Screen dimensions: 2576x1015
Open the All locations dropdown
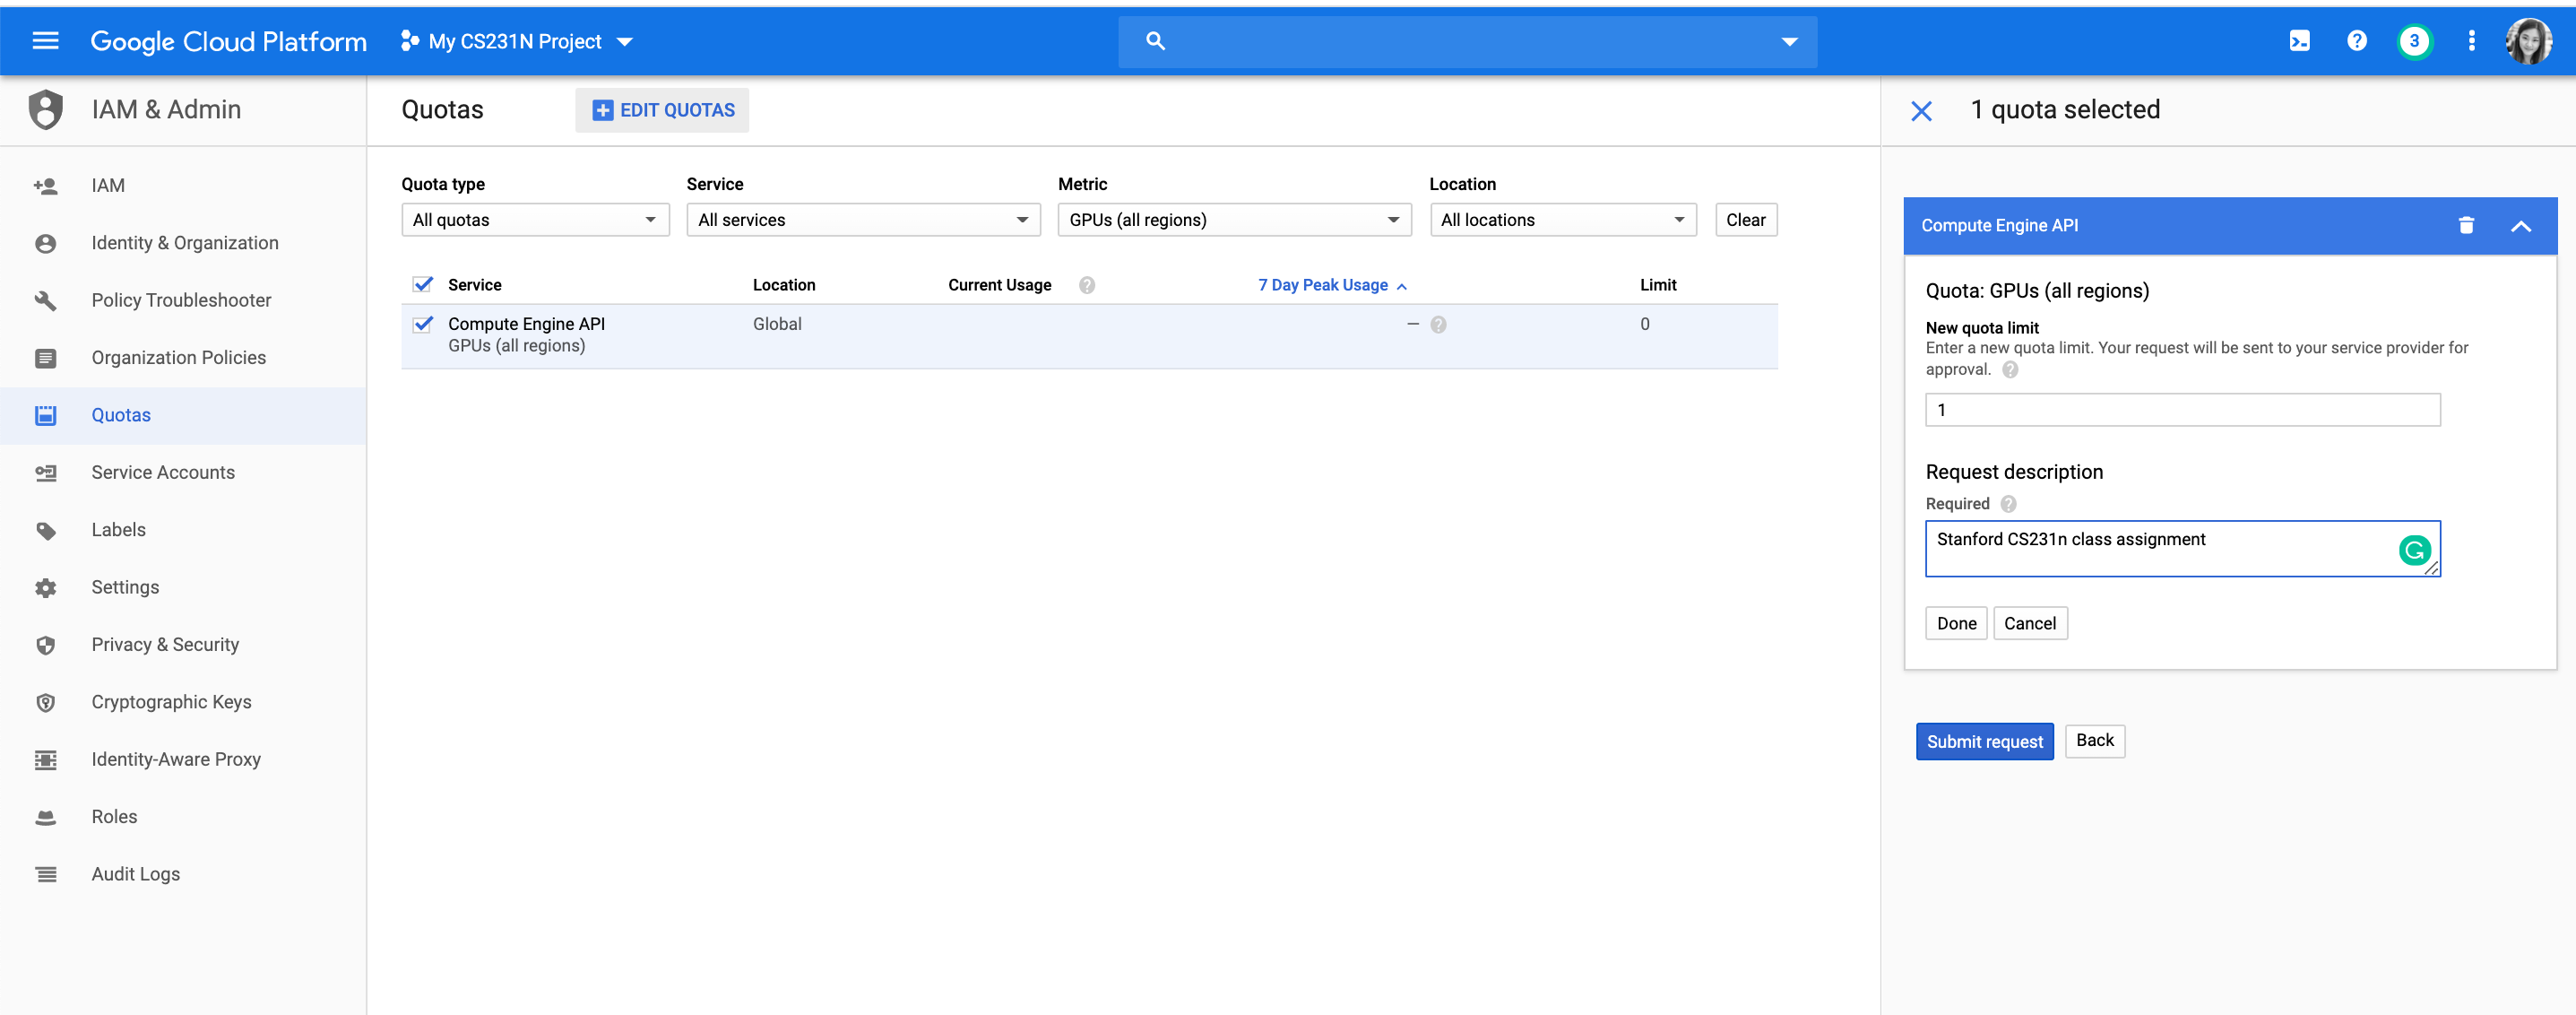click(1562, 220)
